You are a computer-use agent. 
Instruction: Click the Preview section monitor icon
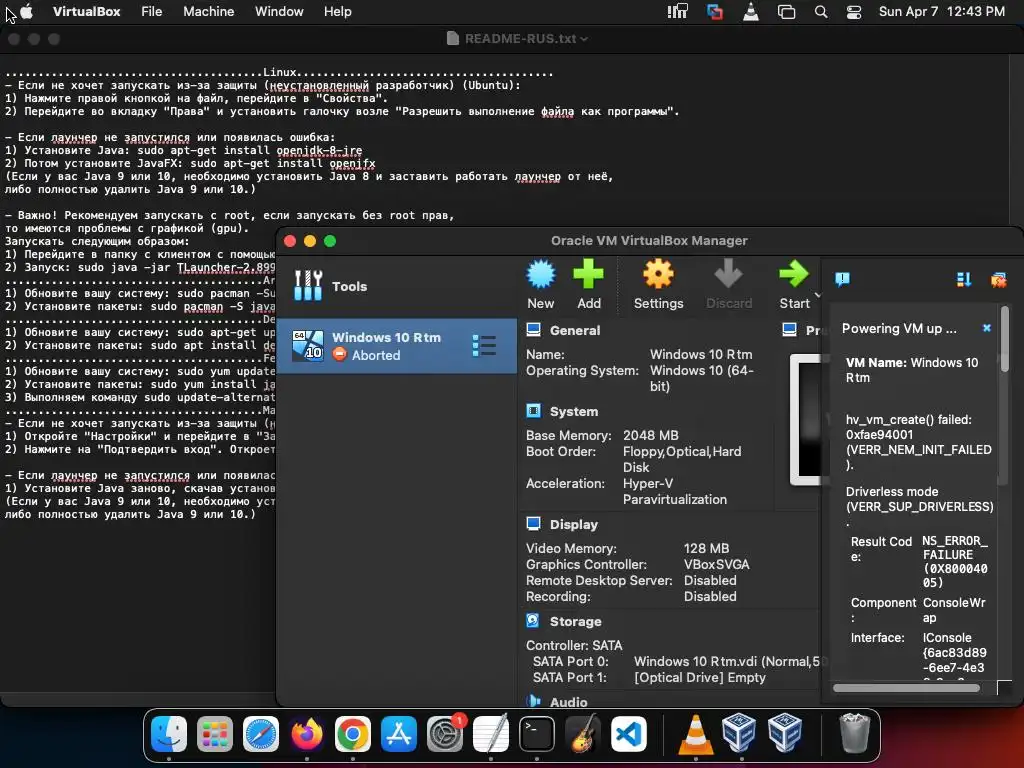click(790, 330)
